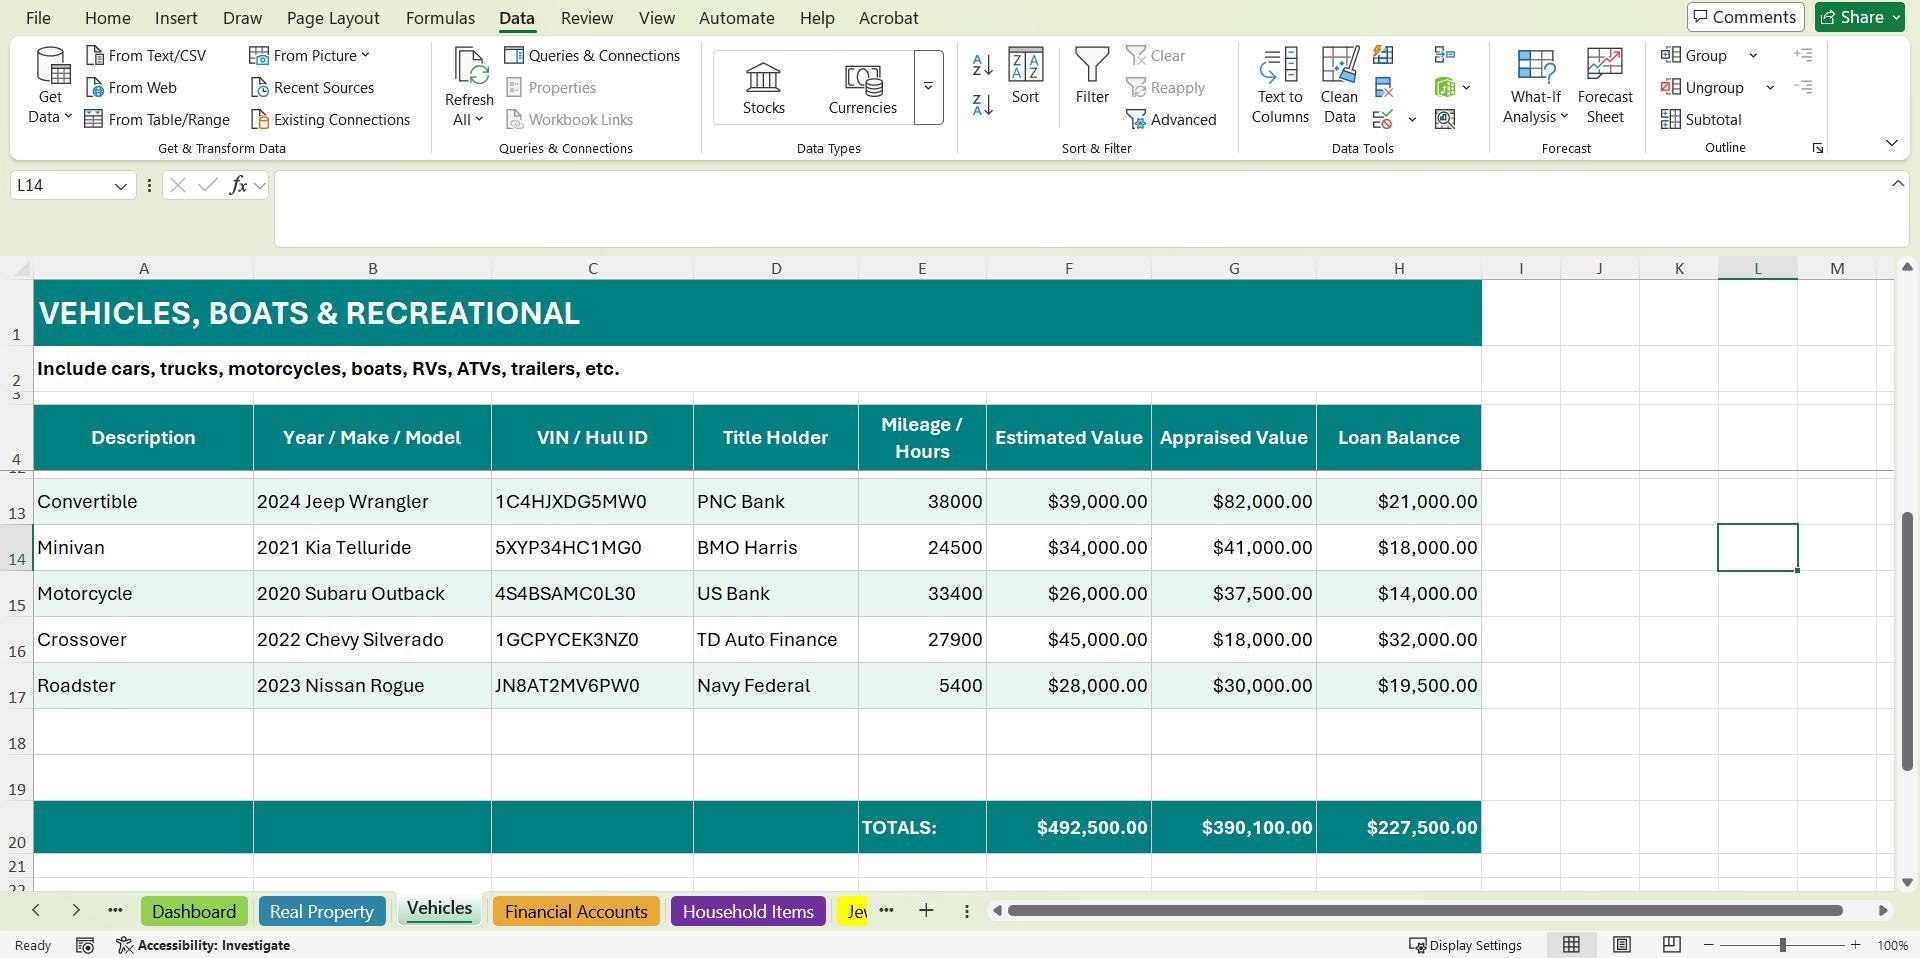Screen dimensions: 1920x958
Task: Select the Currencies data type
Action: click(x=862, y=88)
